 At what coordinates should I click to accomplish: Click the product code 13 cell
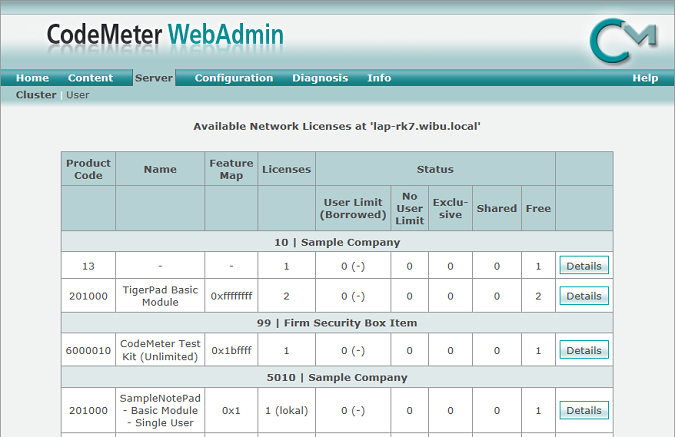88,266
